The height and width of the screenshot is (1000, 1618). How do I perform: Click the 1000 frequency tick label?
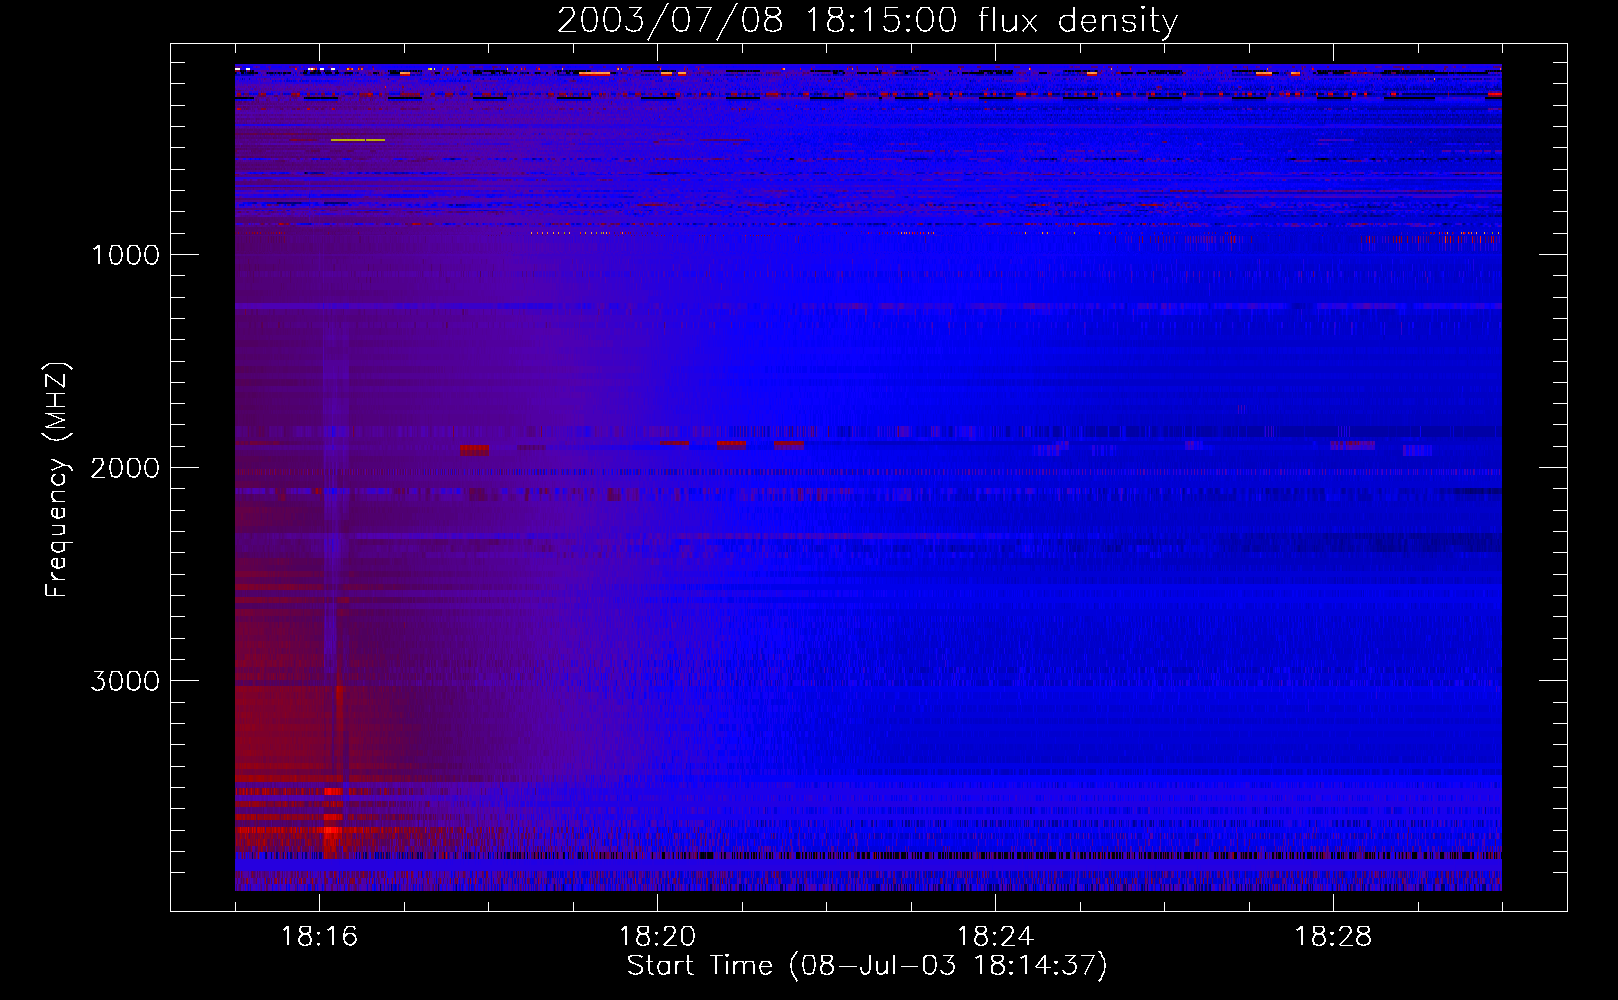(x=126, y=255)
